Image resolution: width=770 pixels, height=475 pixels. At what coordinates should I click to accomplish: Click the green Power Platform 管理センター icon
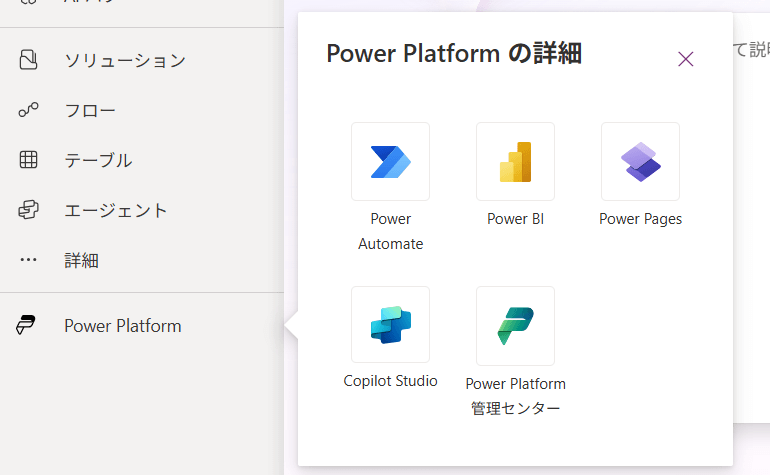515,325
